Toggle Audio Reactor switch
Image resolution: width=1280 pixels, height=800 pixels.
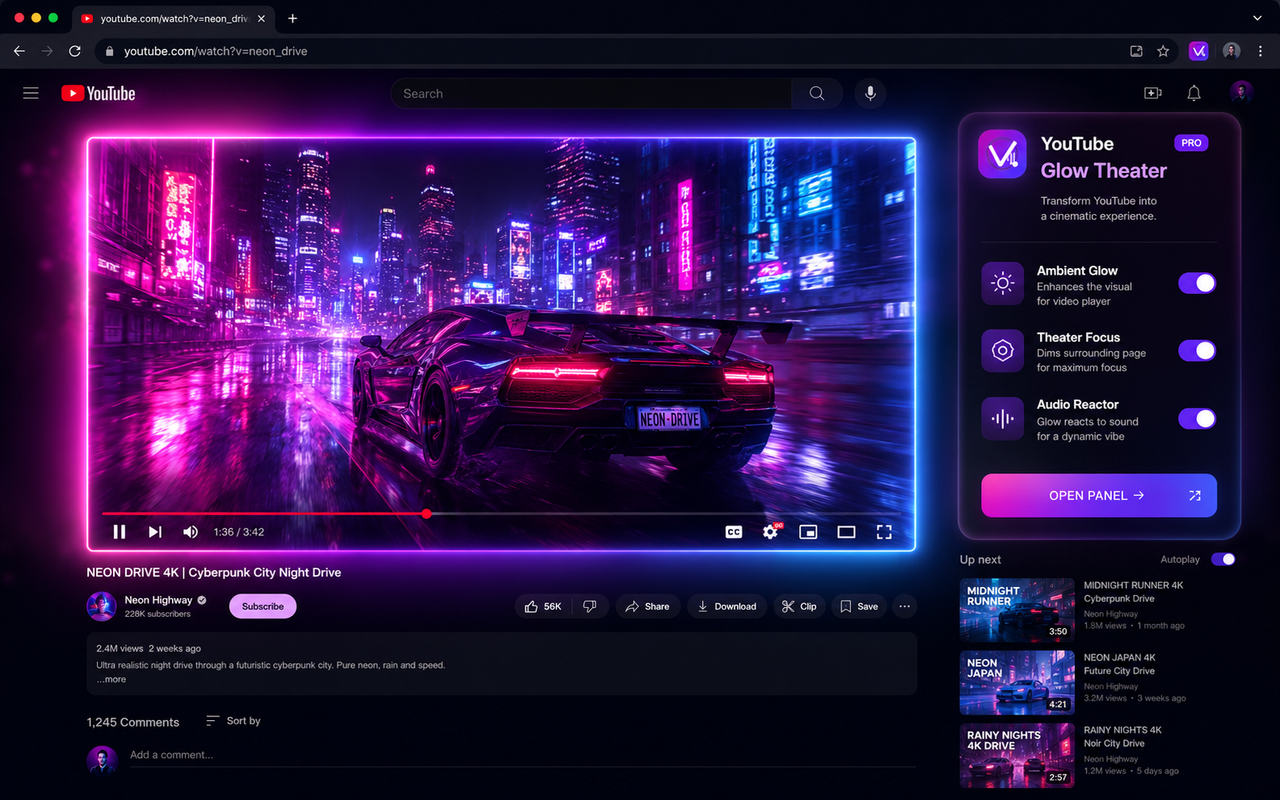[1197, 418]
